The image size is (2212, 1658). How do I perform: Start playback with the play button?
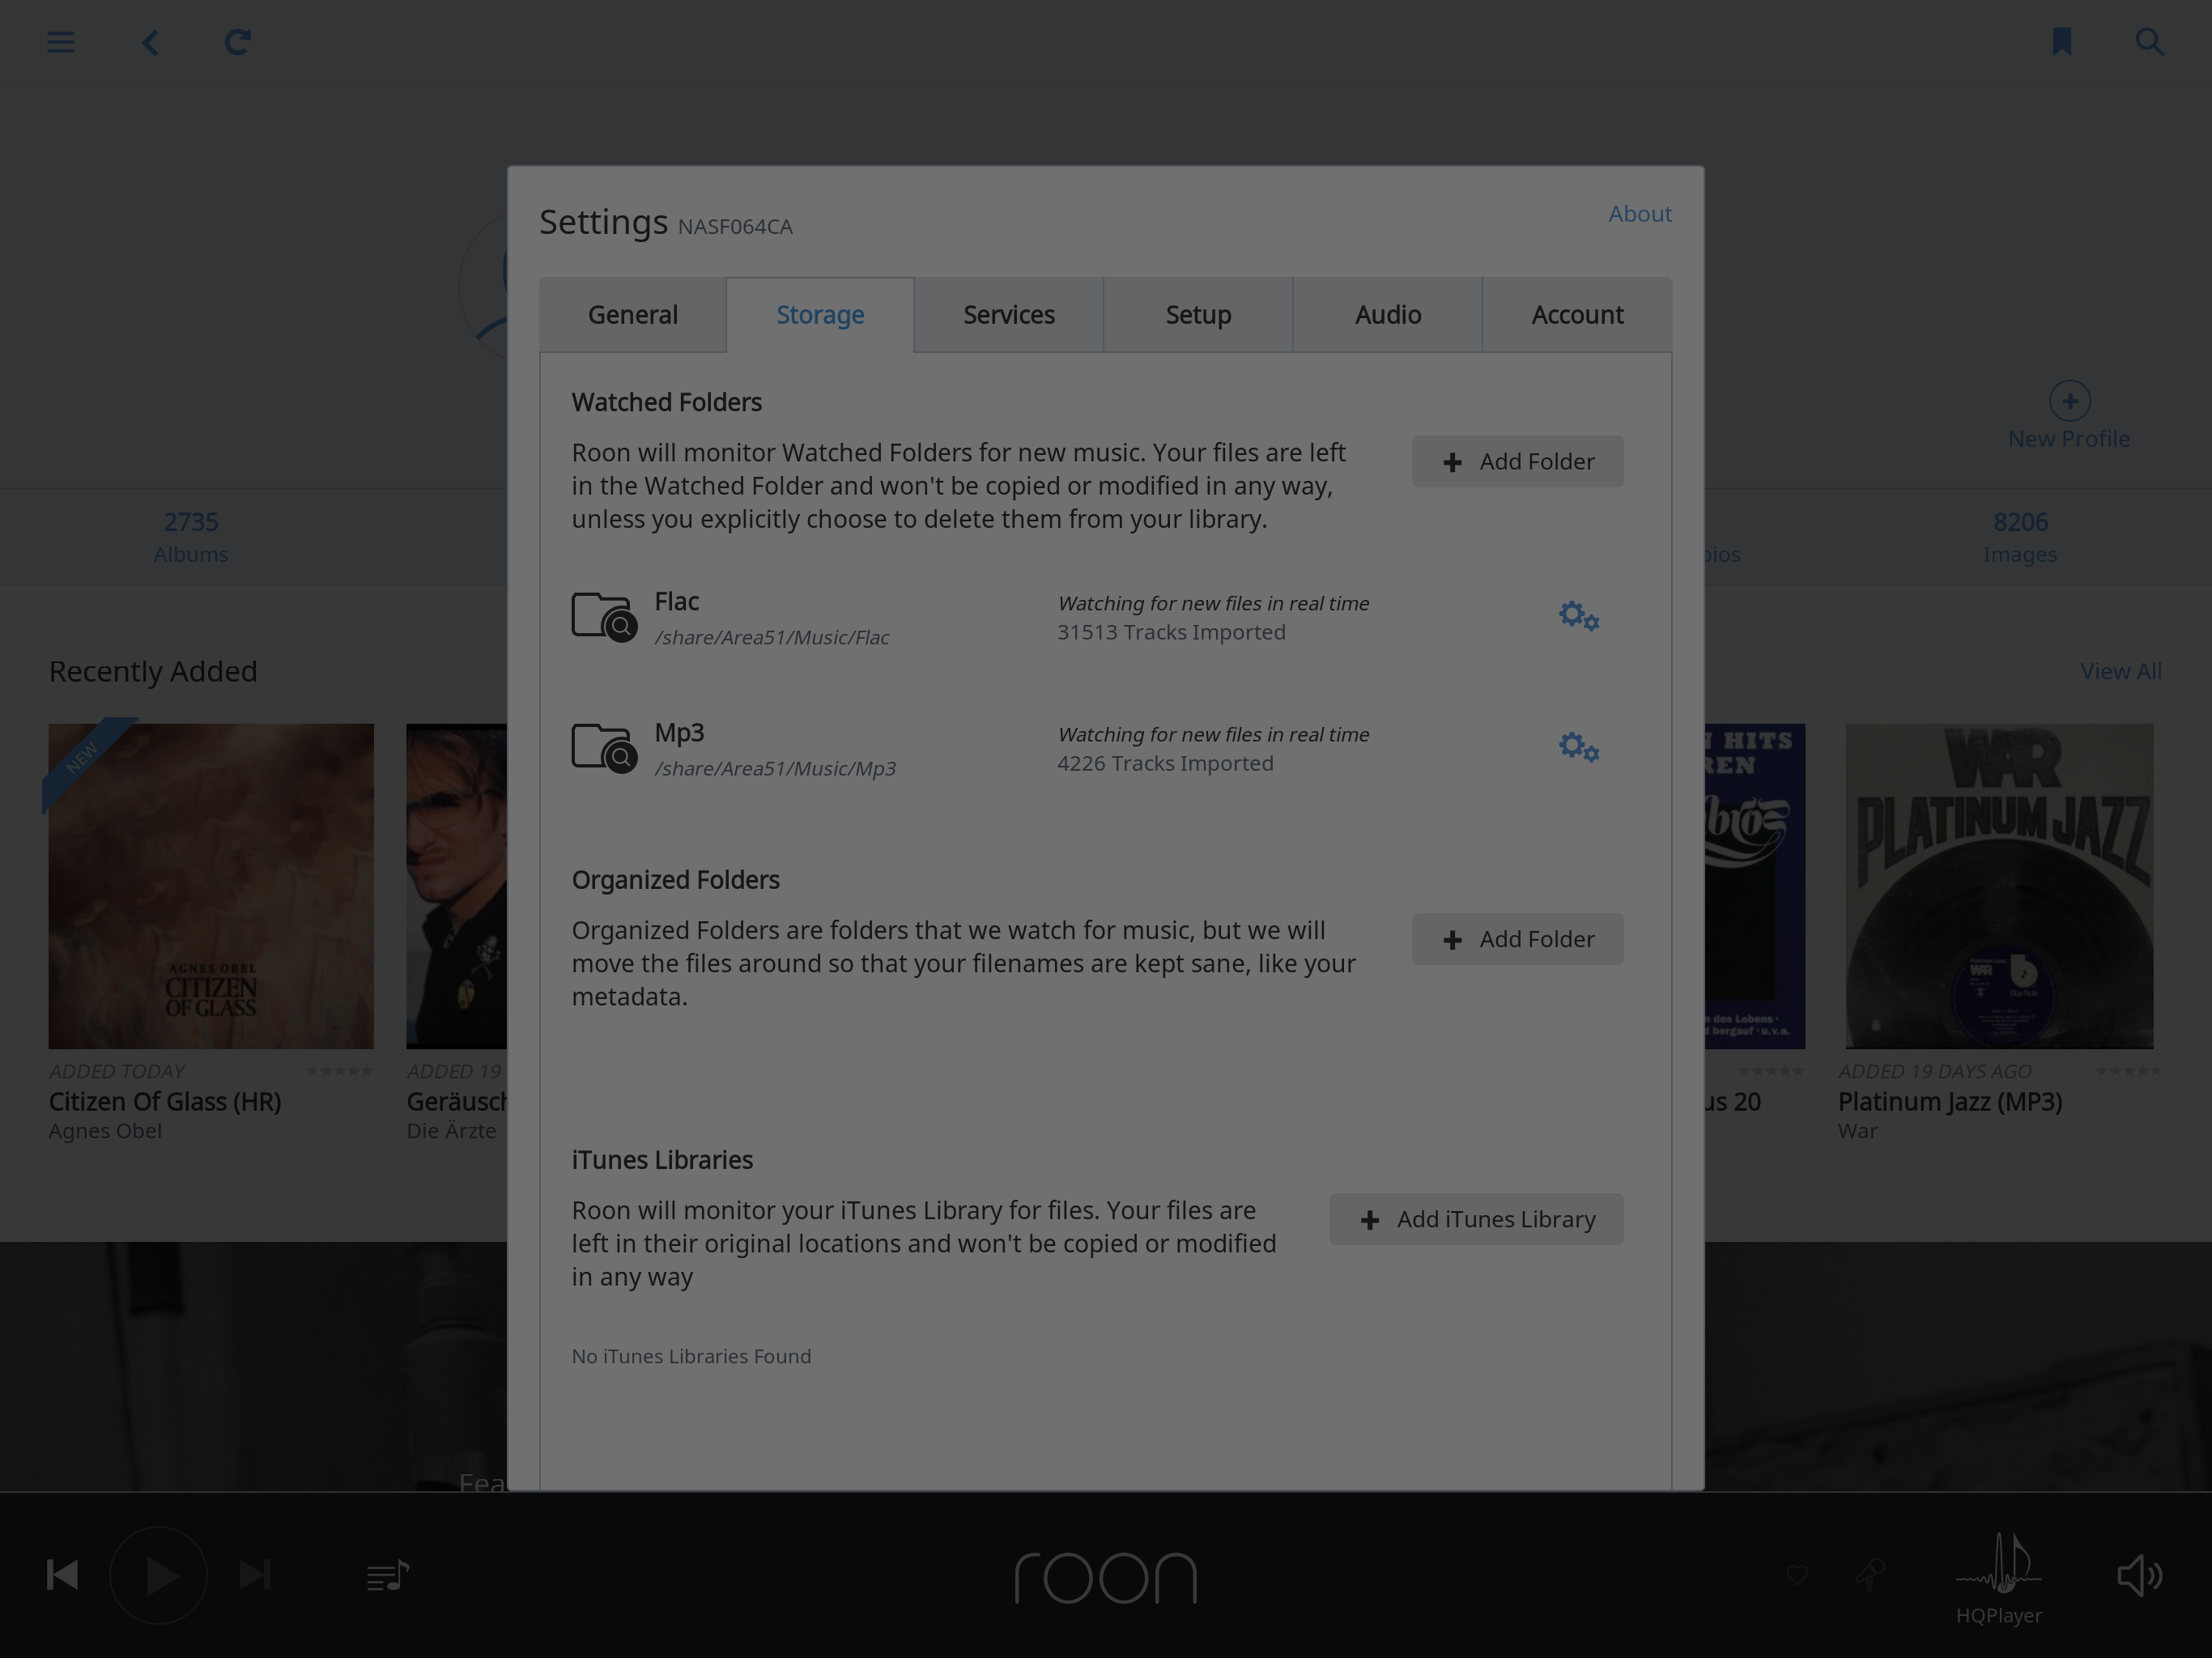click(x=159, y=1575)
